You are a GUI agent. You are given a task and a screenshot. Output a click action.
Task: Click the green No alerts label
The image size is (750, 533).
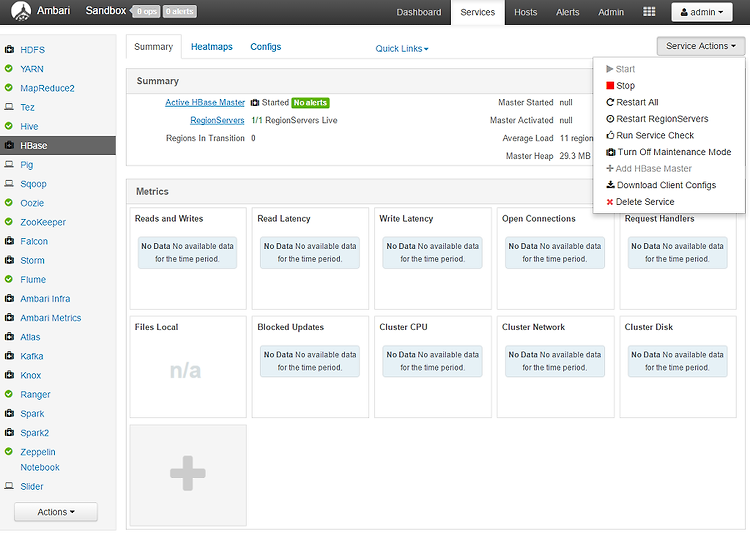coord(310,102)
